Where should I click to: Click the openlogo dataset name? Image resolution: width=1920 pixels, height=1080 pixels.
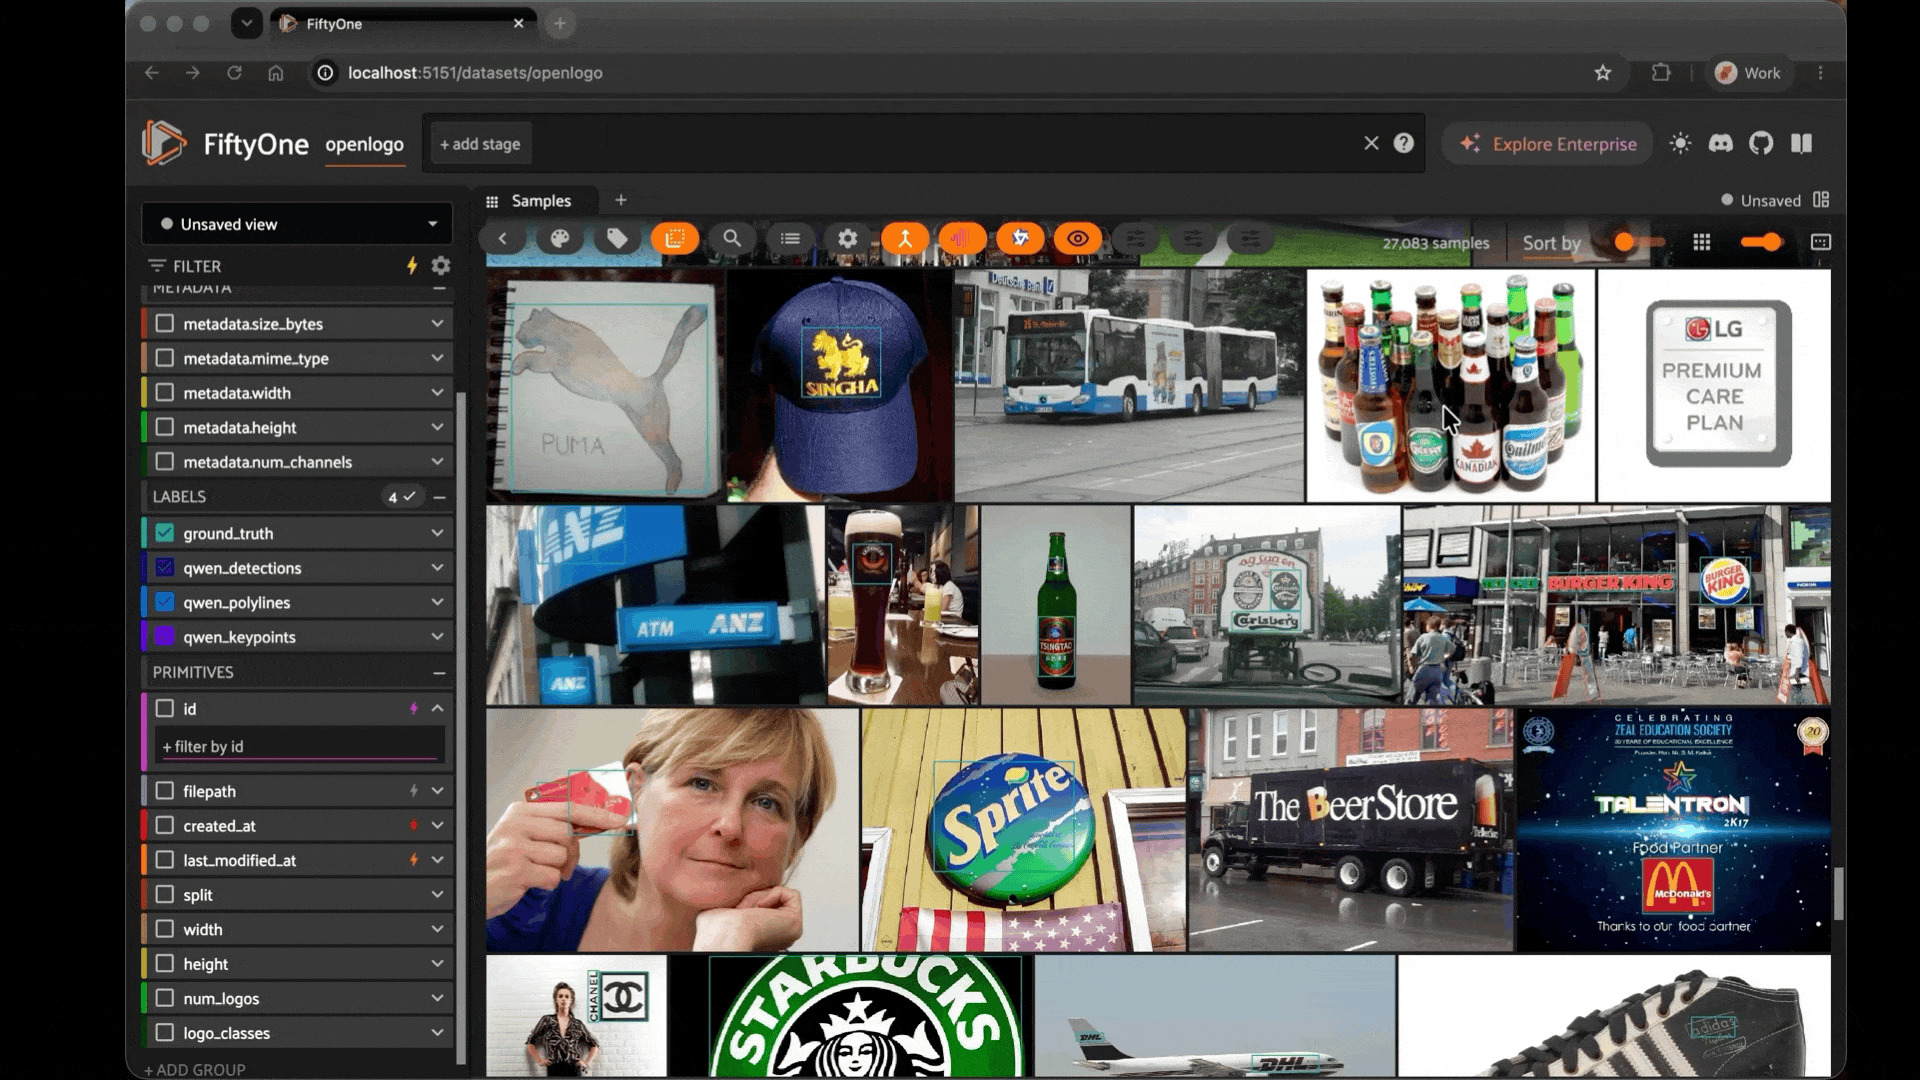click(364, 144)
